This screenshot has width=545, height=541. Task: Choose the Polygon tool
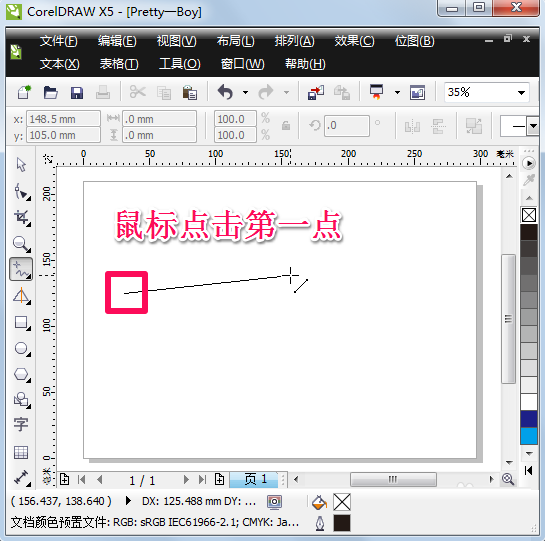[x=22, y=375]
